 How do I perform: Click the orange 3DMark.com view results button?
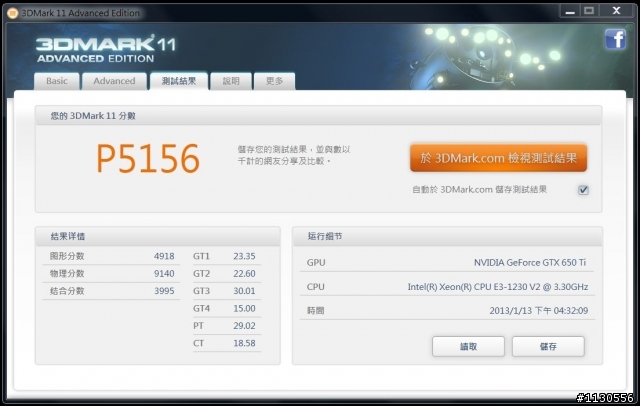(x=498, y=158)
